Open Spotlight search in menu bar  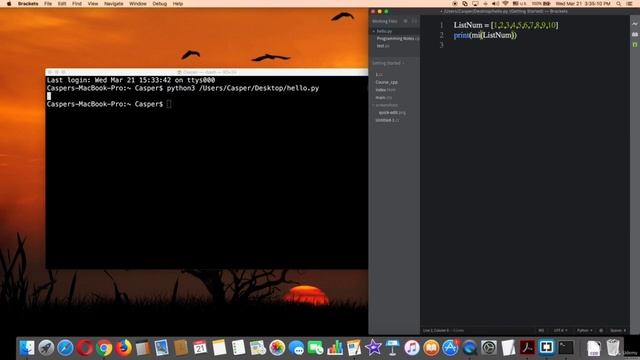tap(619, 4)
